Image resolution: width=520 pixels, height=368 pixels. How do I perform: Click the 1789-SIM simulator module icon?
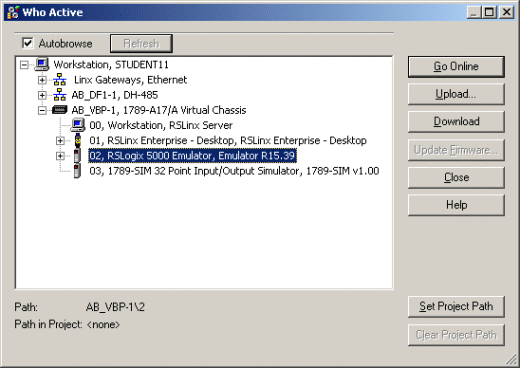(x=77, y=171)
